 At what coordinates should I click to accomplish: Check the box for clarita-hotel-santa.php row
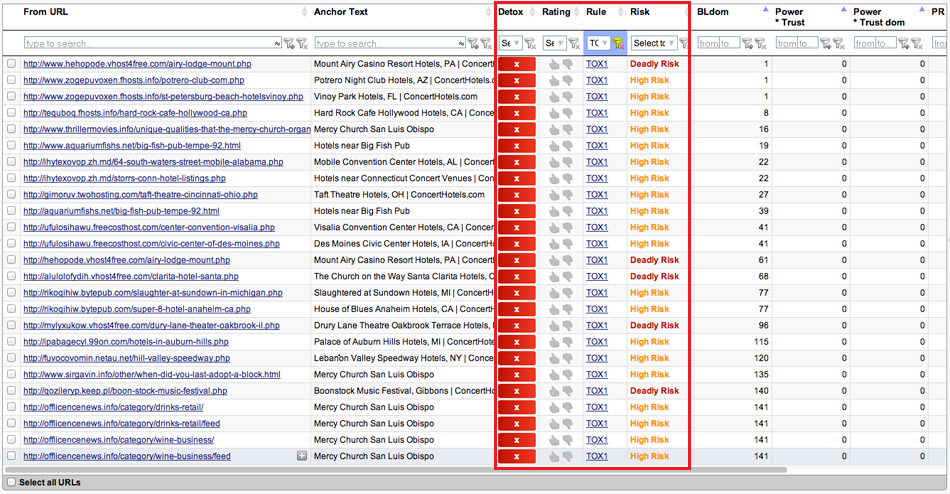point(12,276)
